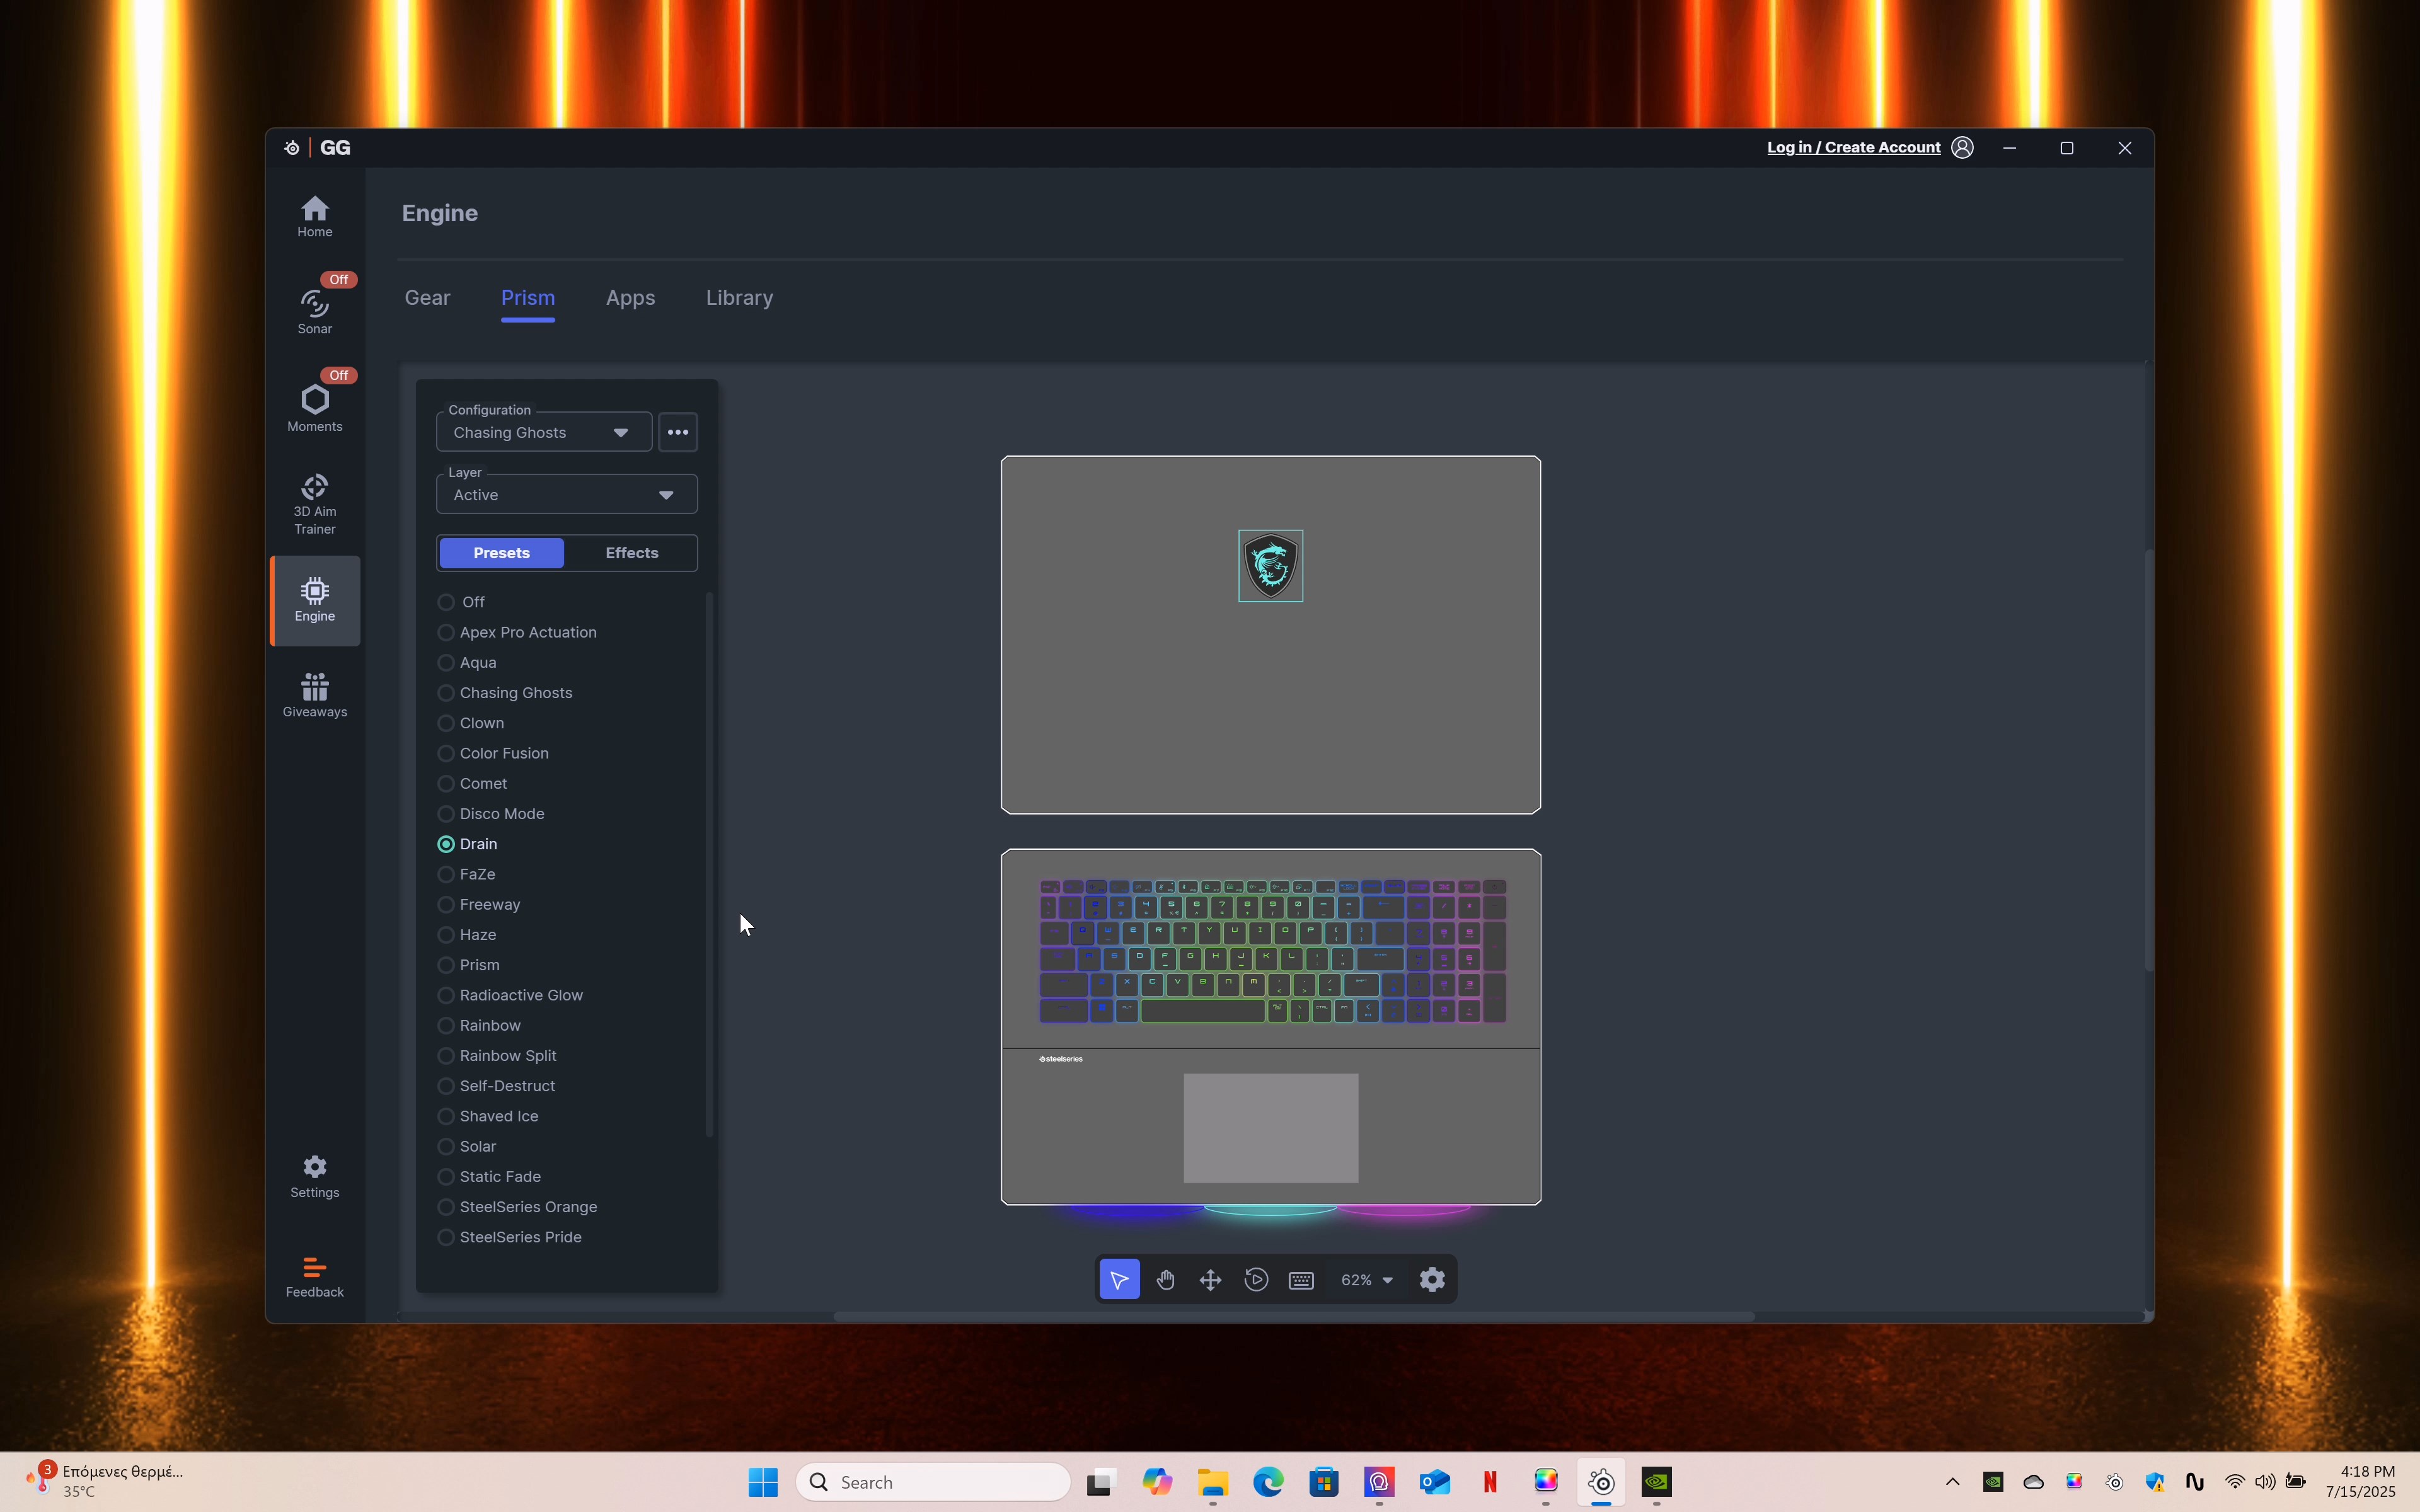
Task: Go to Giveaways in sidebar
Action: [x=314, y=695]
